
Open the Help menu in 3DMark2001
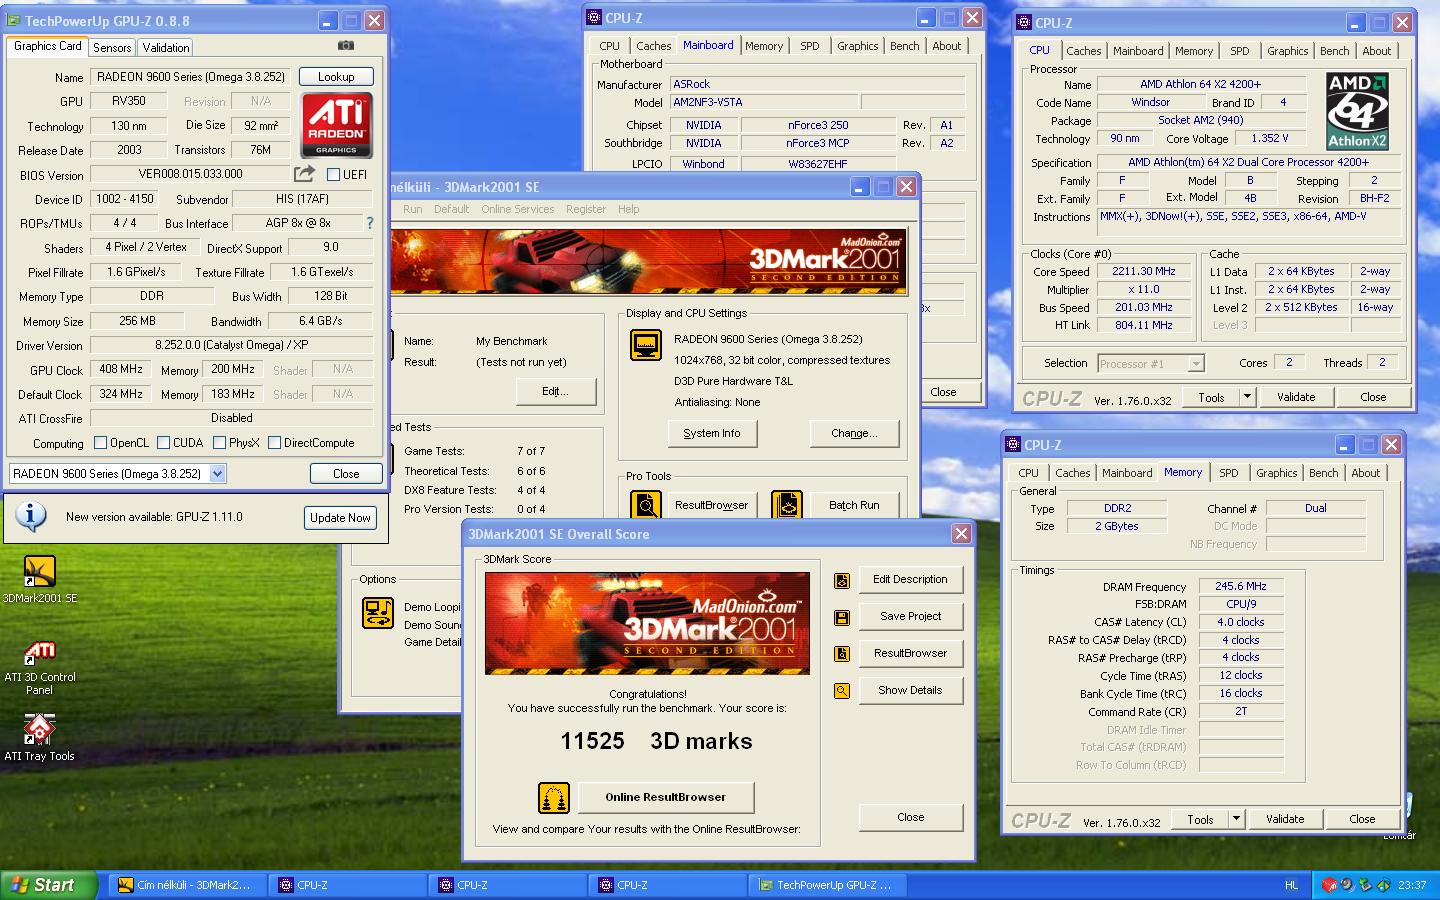628,209
